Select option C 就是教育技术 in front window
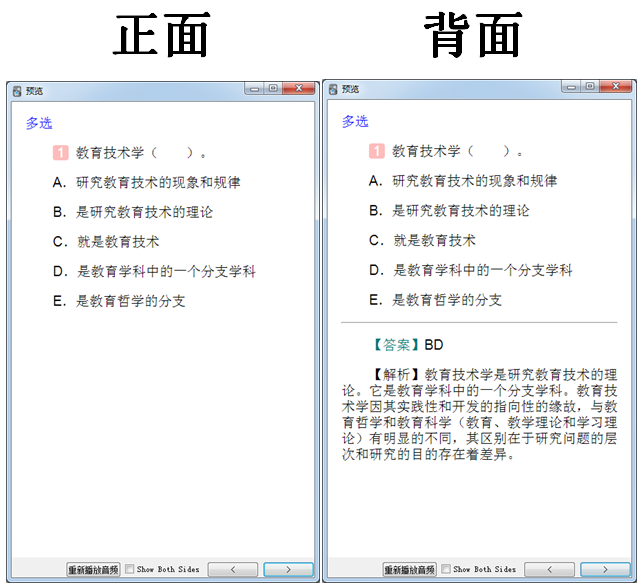The height and width of the screenshot is (584, 640). [x=106, y=242]
